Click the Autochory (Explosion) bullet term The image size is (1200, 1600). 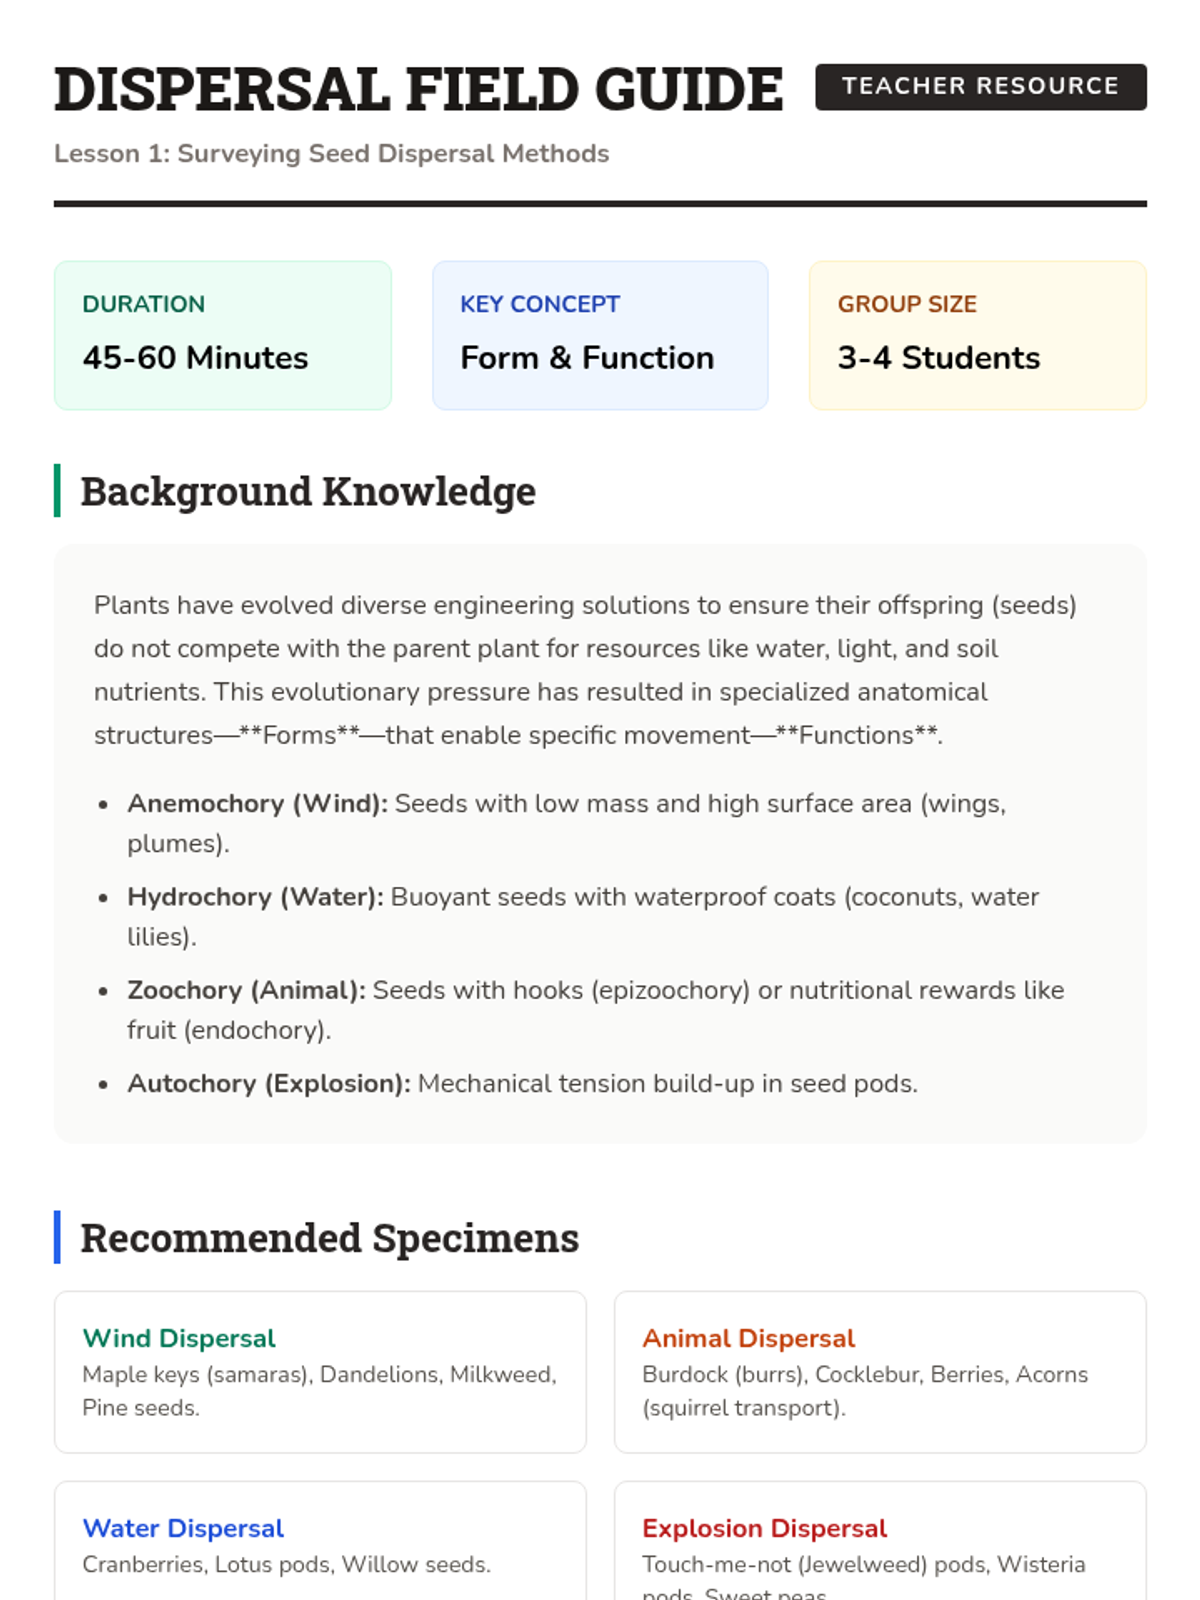pos(268,1084)
